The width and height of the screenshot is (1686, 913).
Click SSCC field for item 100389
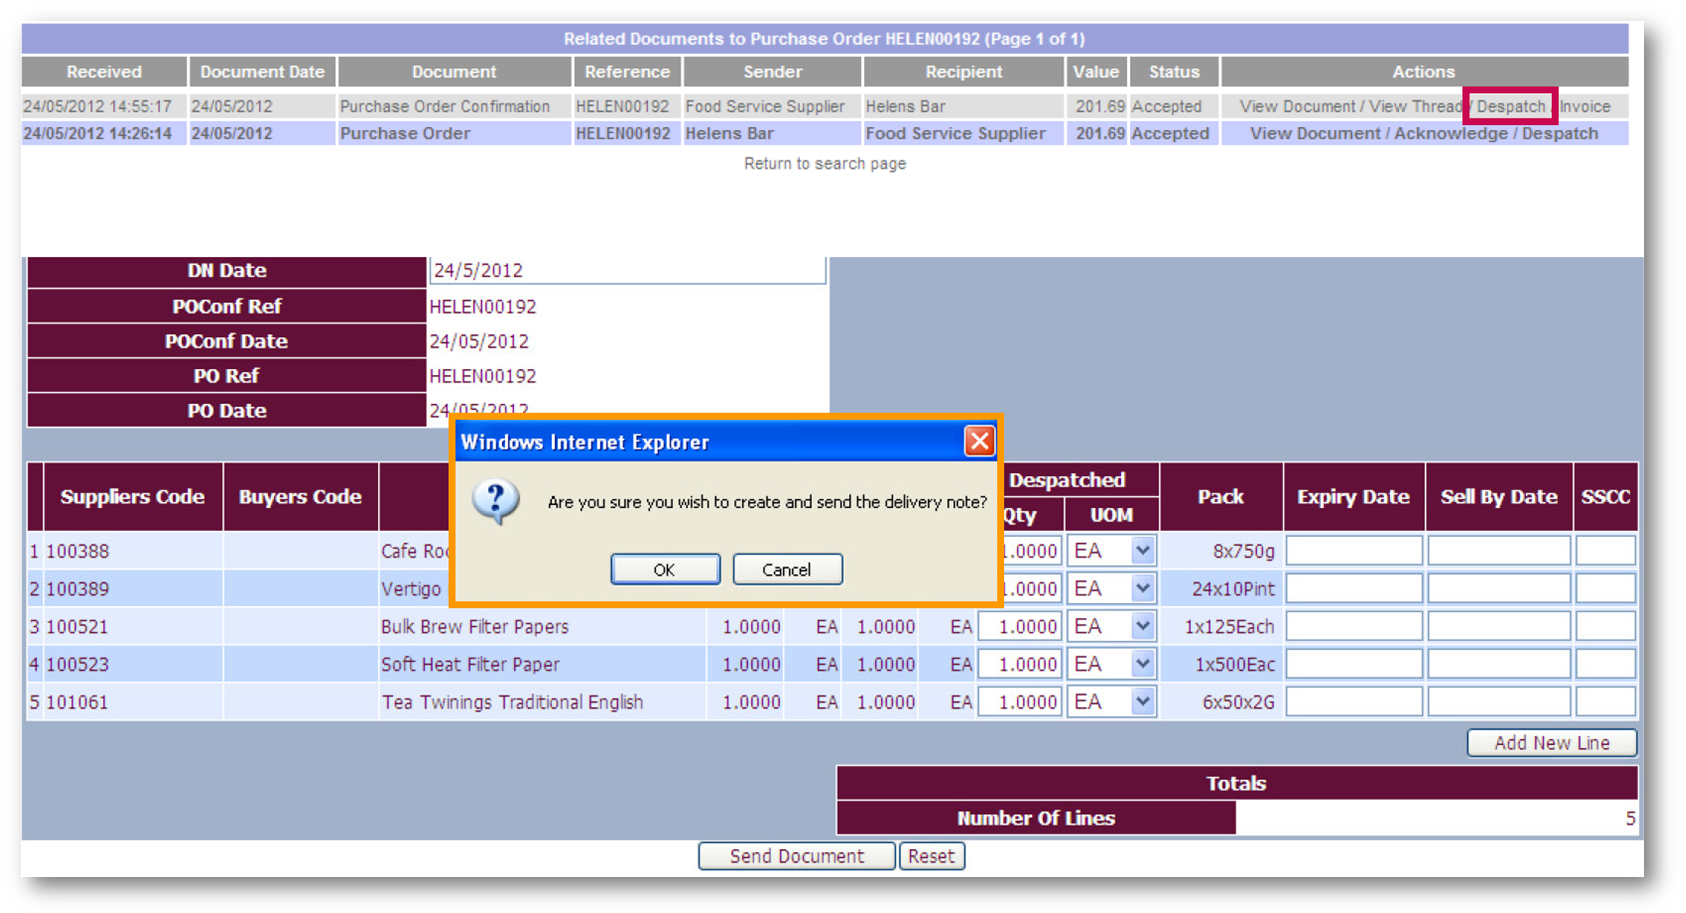tap(1606, 588)
